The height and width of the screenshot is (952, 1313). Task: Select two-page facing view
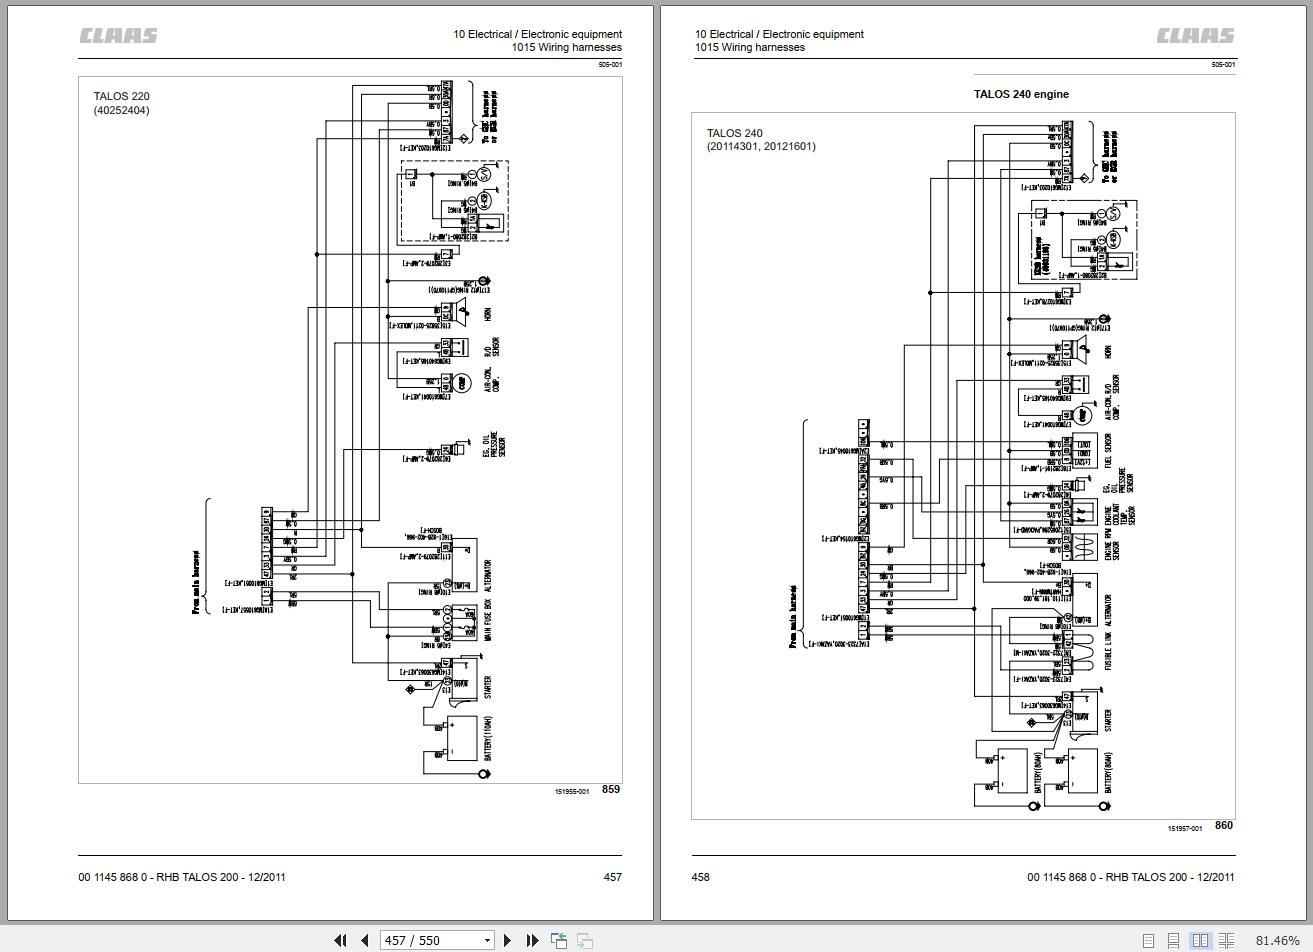1200,941
